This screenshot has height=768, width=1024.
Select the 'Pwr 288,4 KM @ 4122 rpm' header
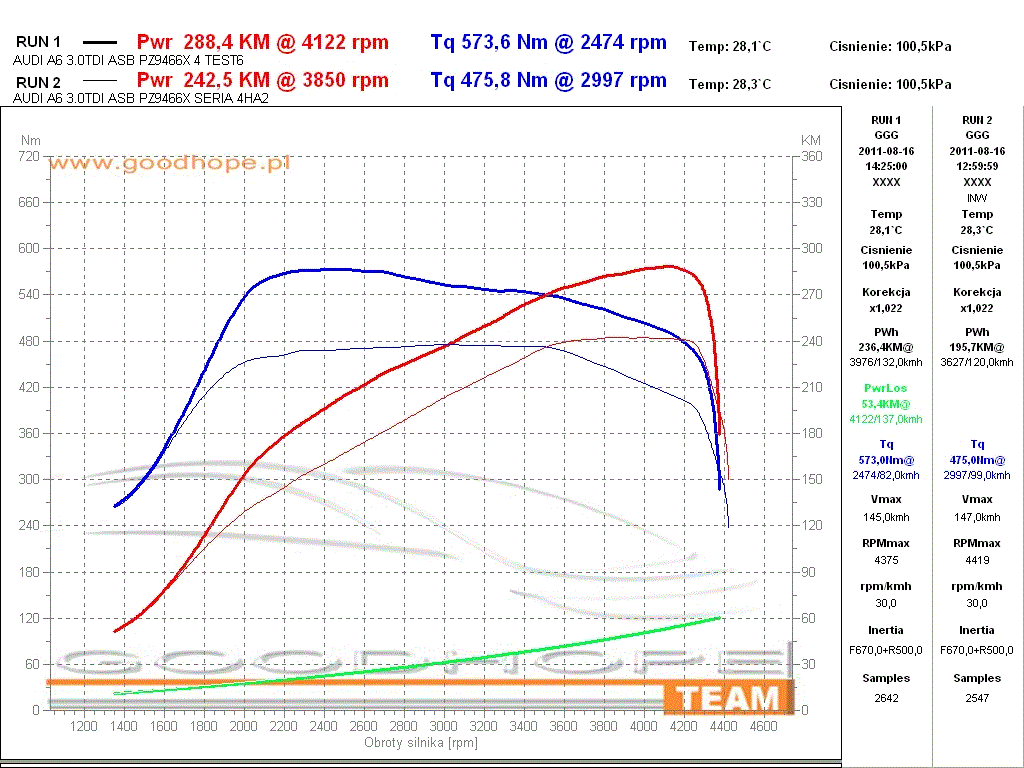(263, 42)
